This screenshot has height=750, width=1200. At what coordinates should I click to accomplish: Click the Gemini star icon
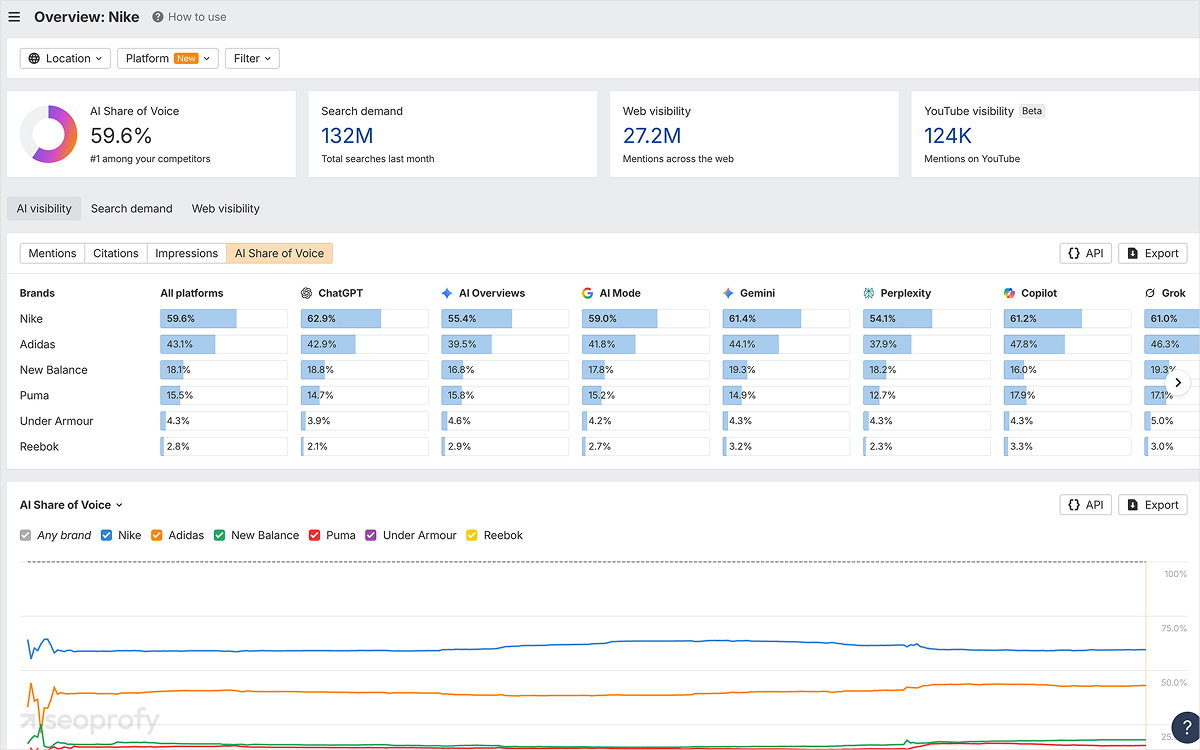(728, 293)
